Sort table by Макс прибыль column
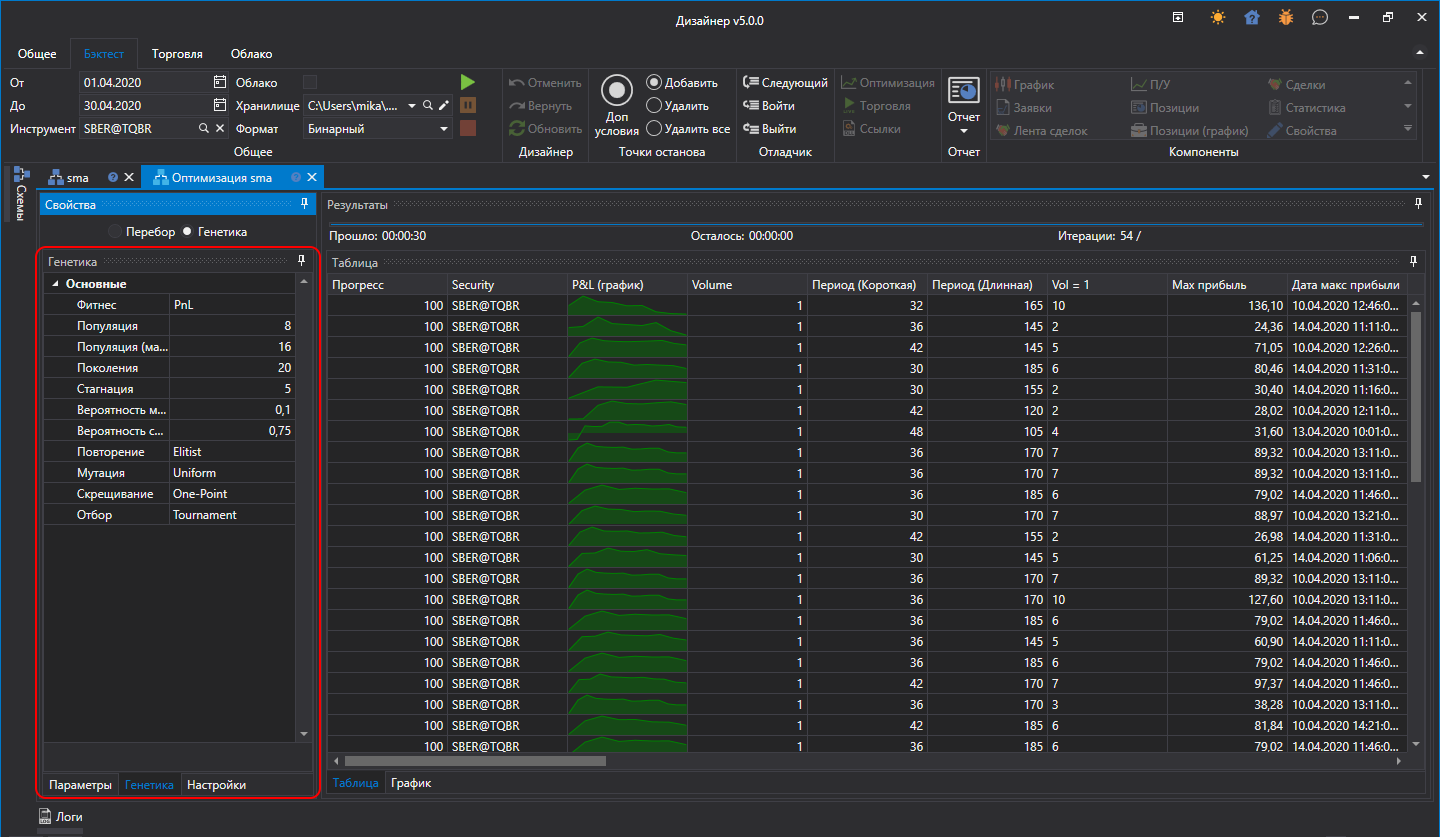The width and height of the screenshot is (1440, 837). click(x=1227, y=285)
